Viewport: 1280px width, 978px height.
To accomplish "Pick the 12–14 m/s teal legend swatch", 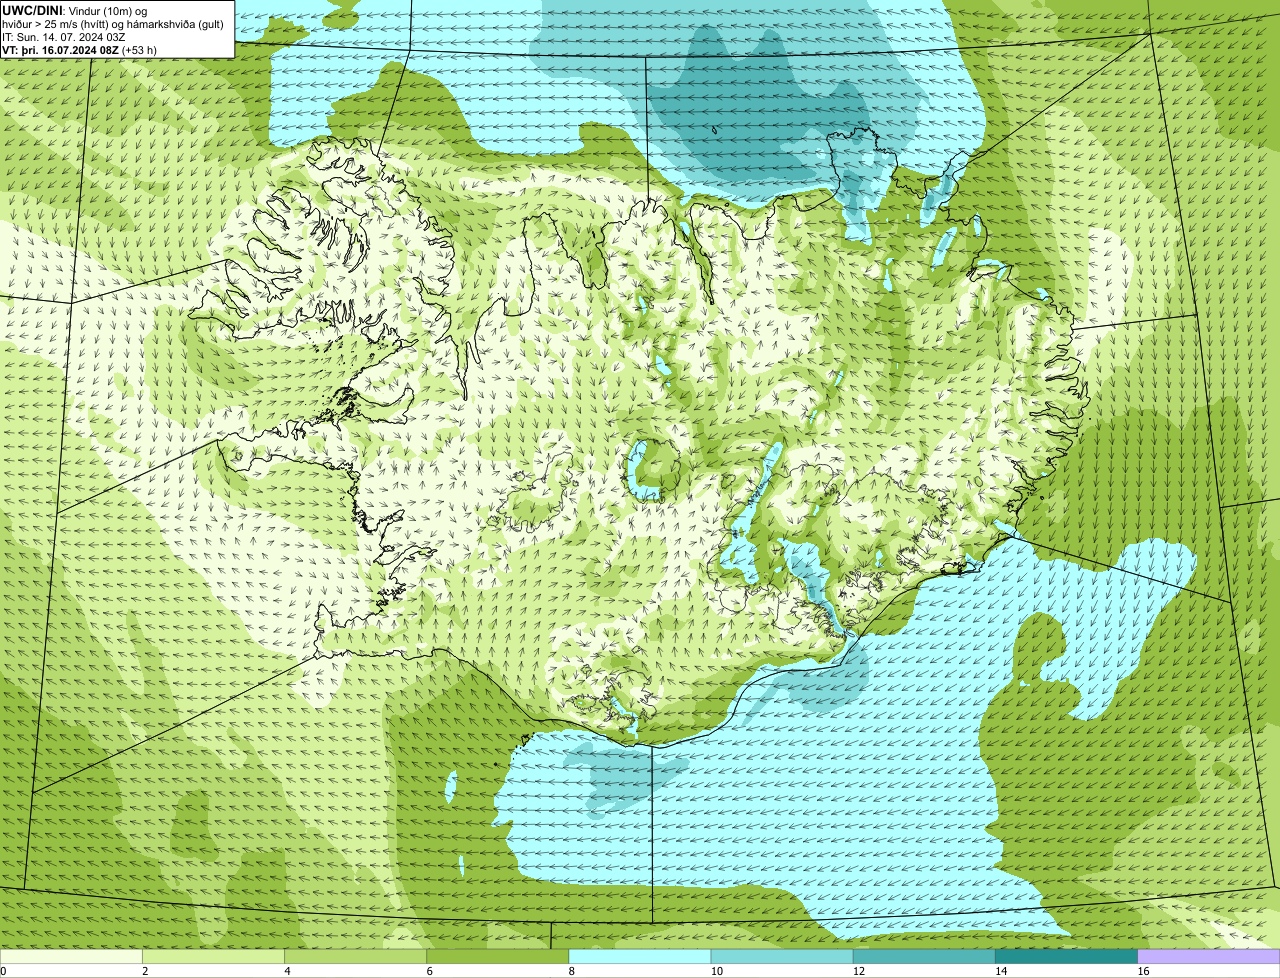I will pyautogui.click(x=924, y=956).
